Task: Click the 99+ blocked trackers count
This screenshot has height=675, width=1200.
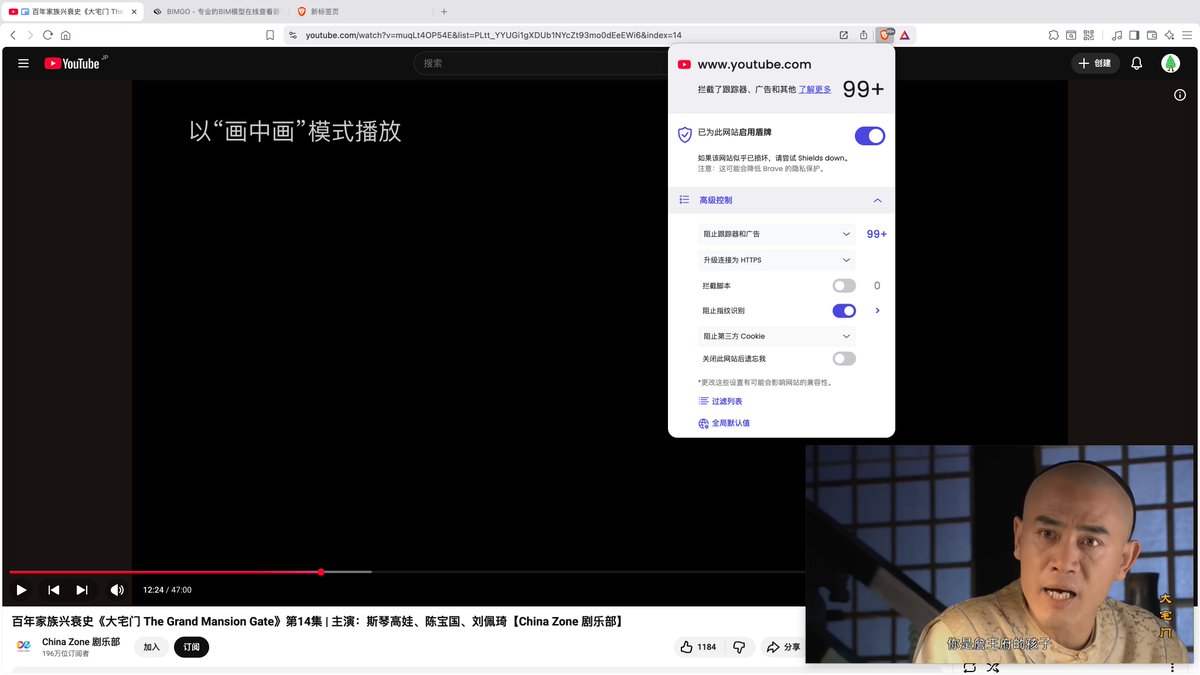Action: tap(863, 89)
